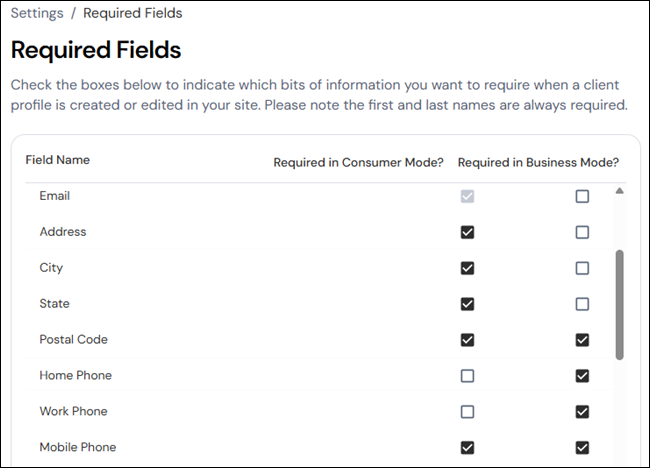This screenshot has height=468, width=650.
Task: Select the Work Phone field name
Action: tap(73, 411)
